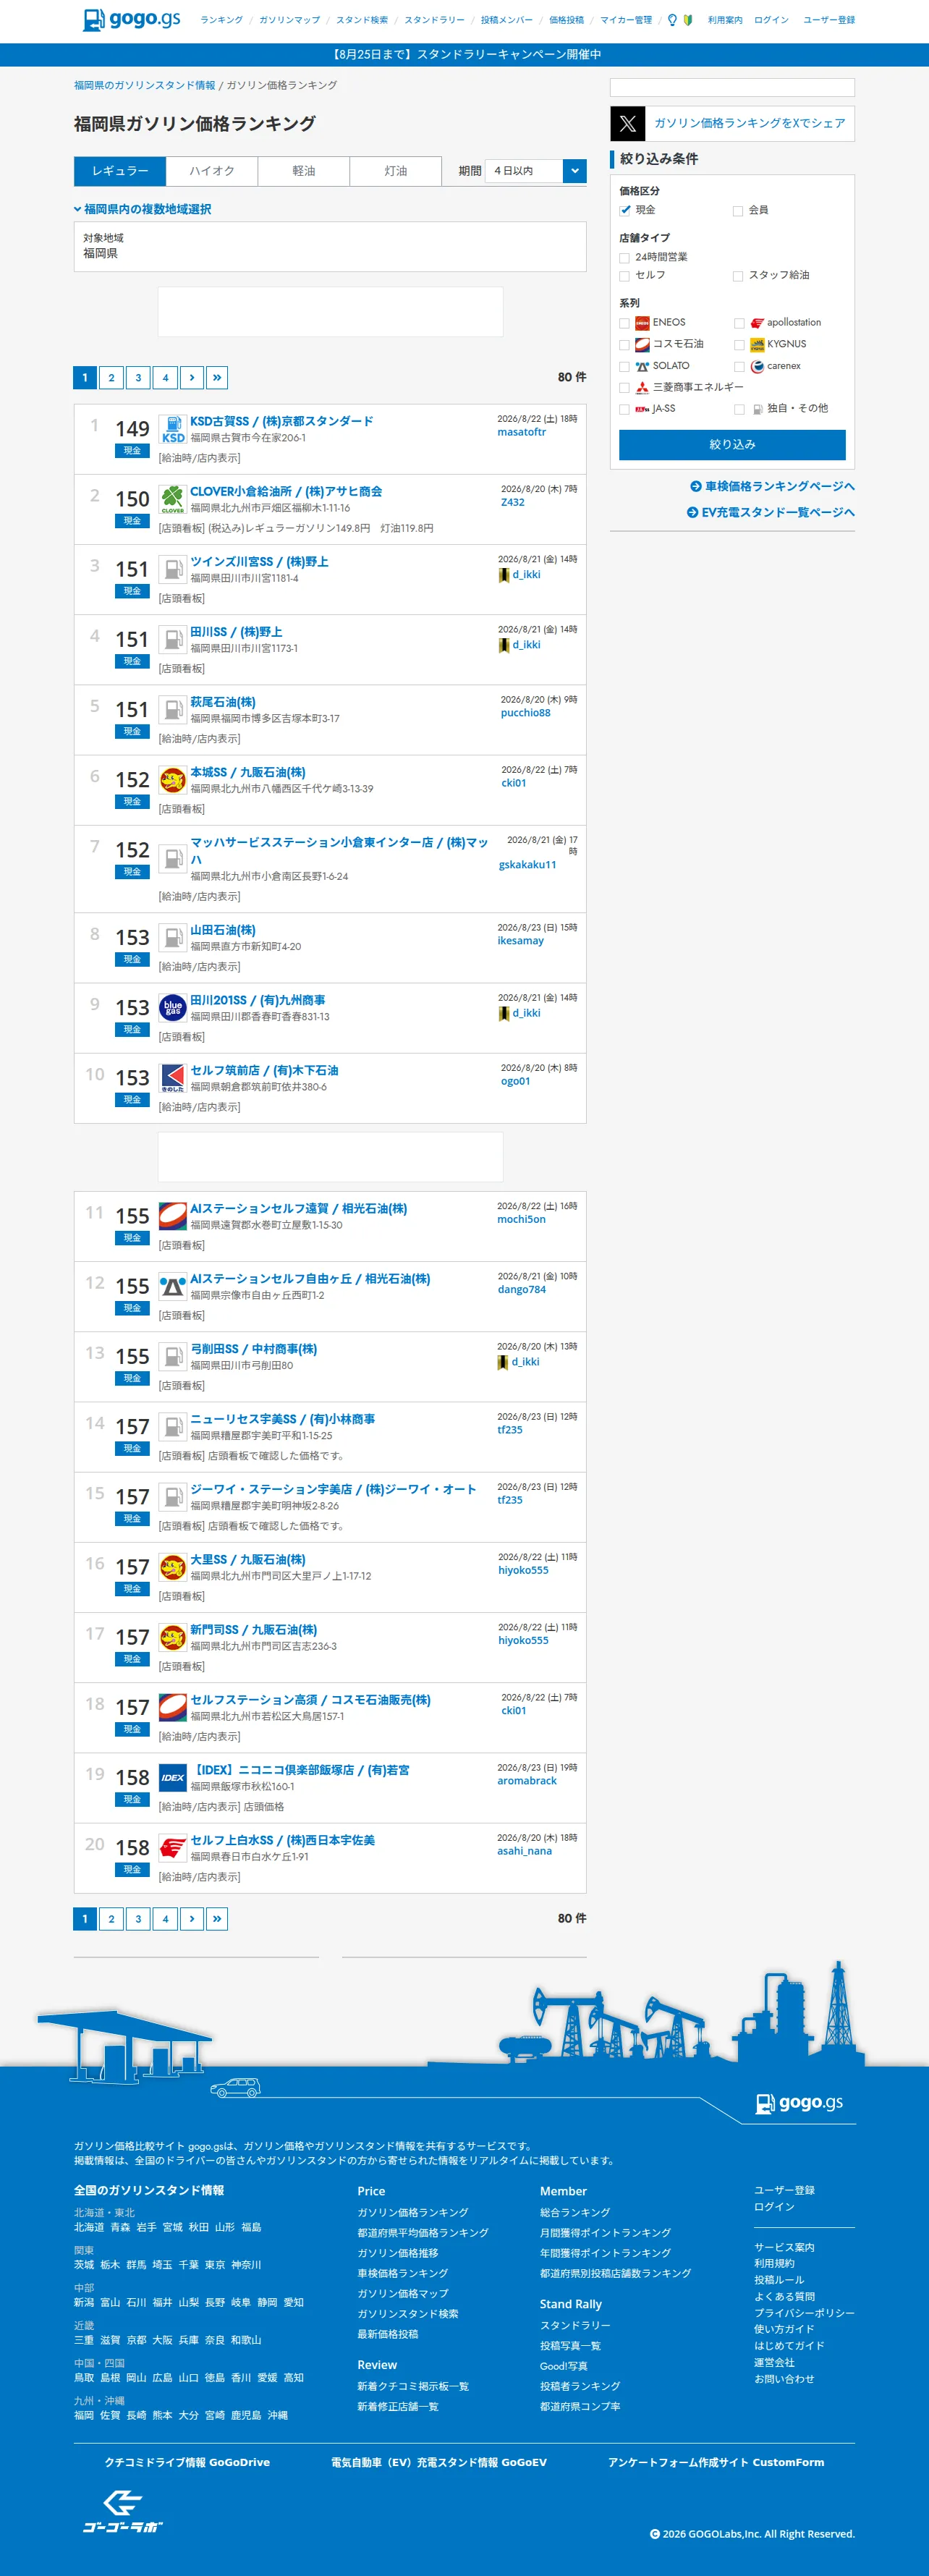929x2576 pixels.
Task: Click the CLOVER logo beside CLOVER小倉給油所
Action: point(173,500)
